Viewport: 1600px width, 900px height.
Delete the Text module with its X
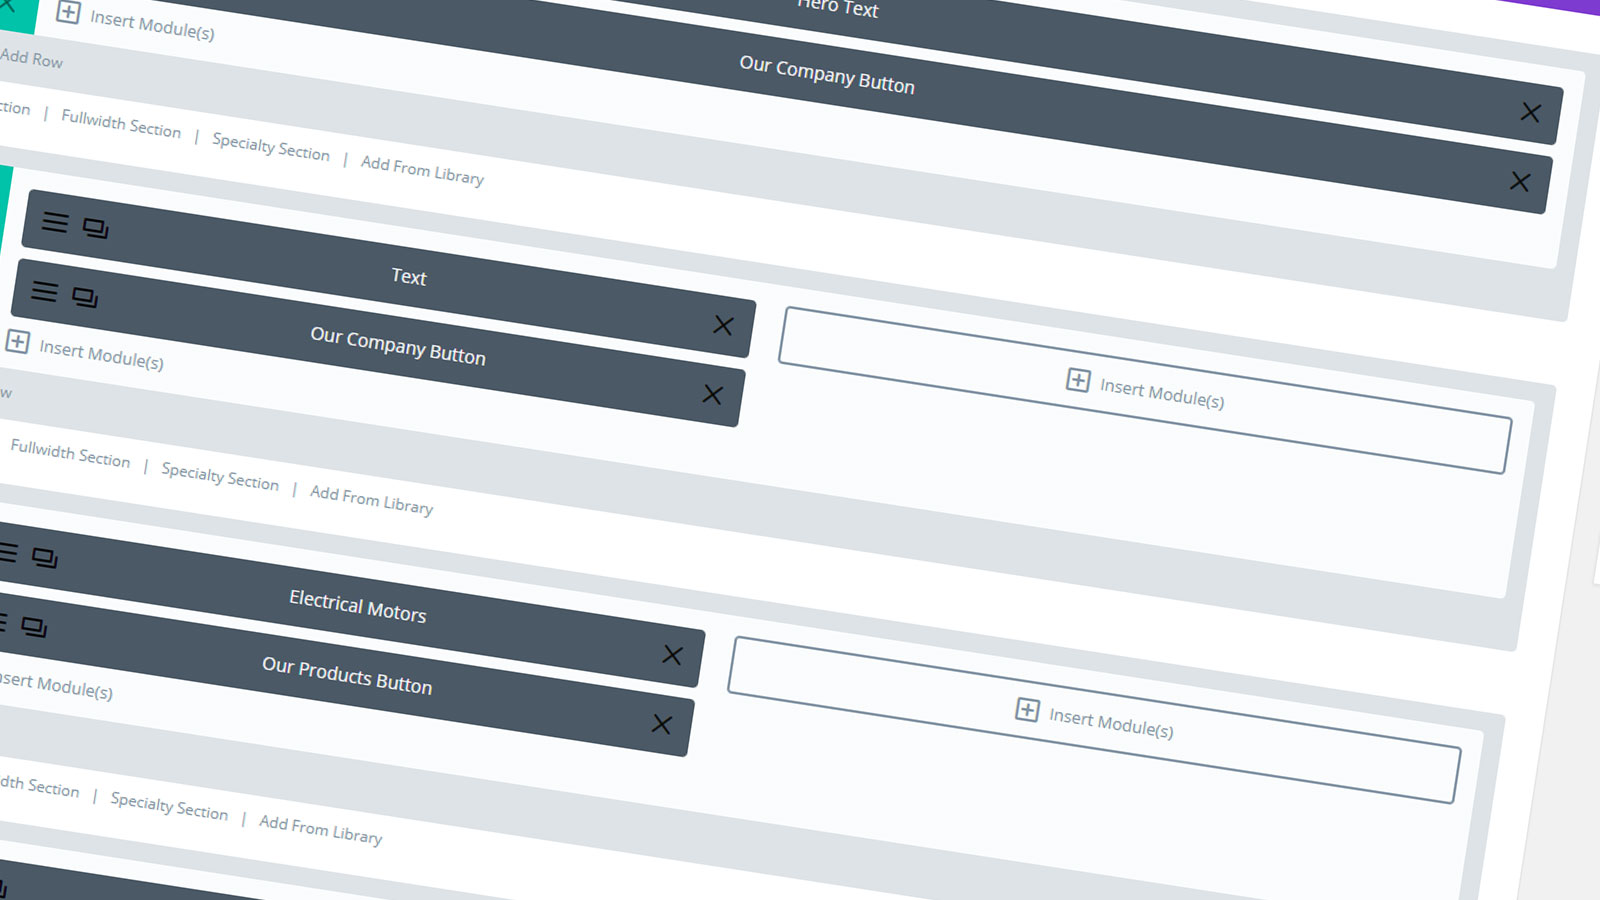723,325
